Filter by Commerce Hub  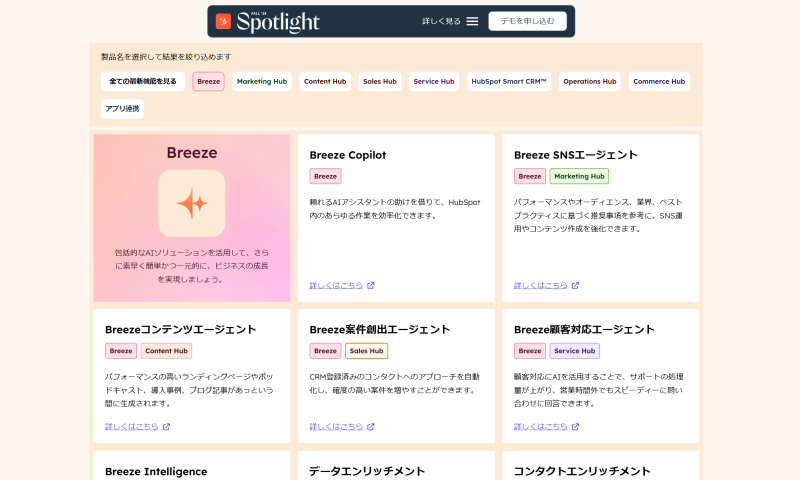(x=659, y=82)
